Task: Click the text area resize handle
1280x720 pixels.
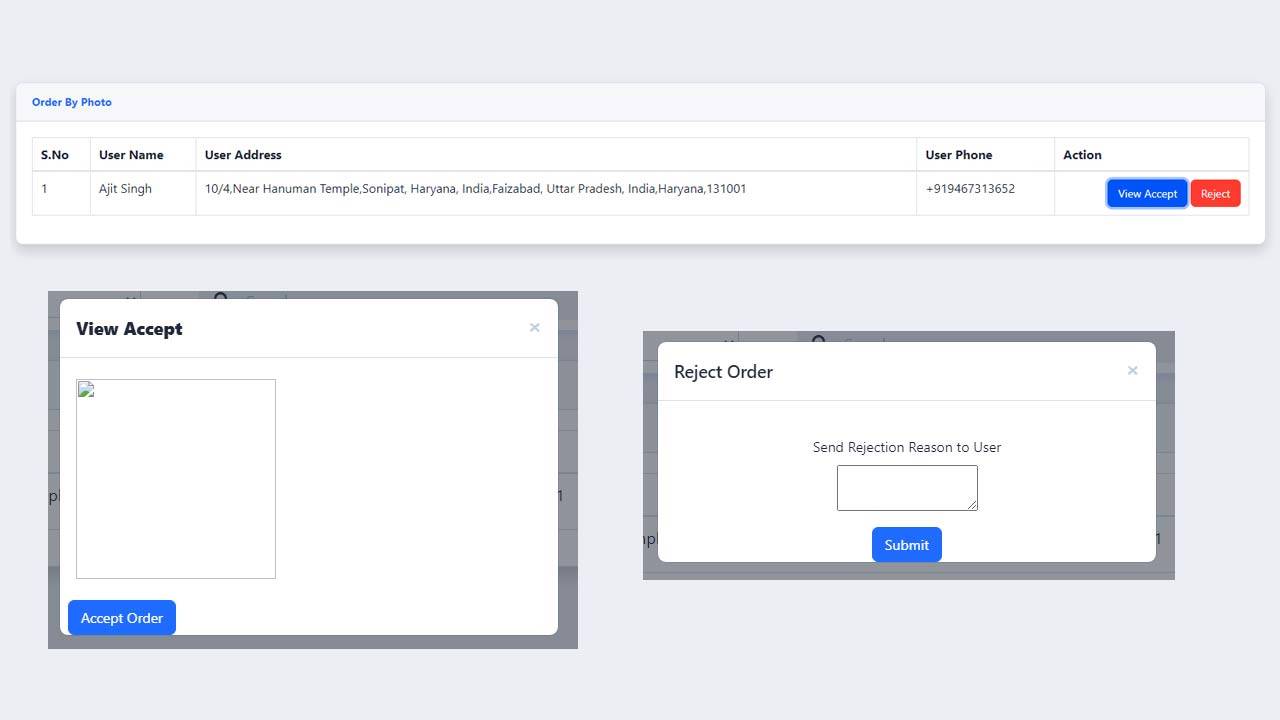Action: pos(972,505)
